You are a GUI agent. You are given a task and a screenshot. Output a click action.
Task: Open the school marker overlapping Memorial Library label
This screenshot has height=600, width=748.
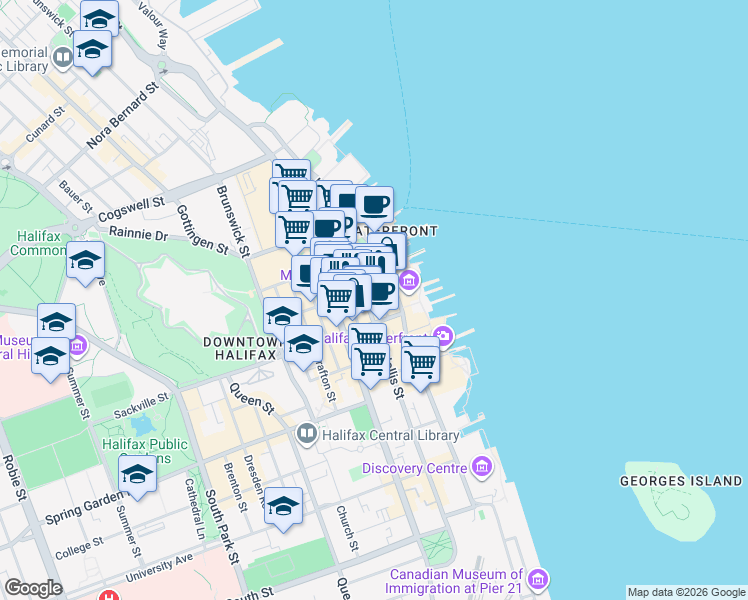tap(93, 52)
